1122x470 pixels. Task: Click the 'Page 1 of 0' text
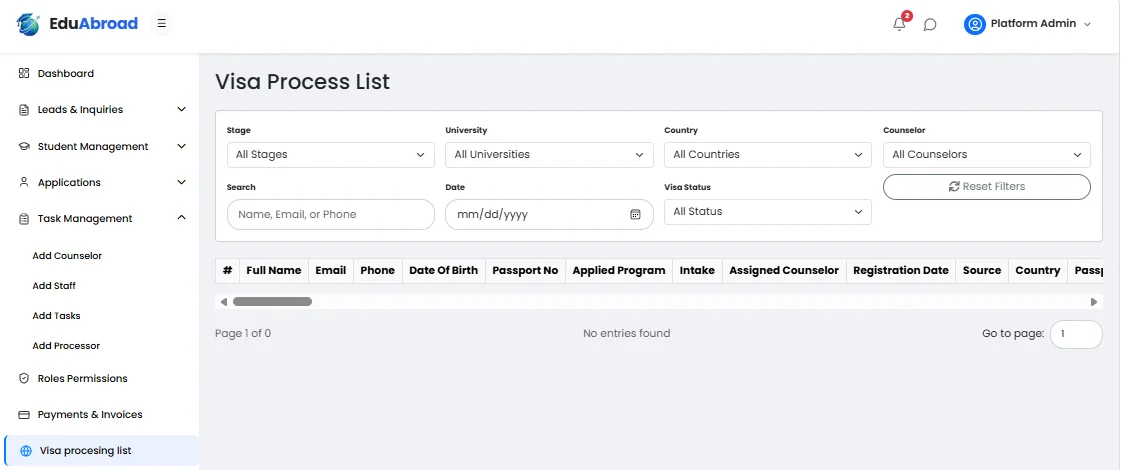click(243, 333)
